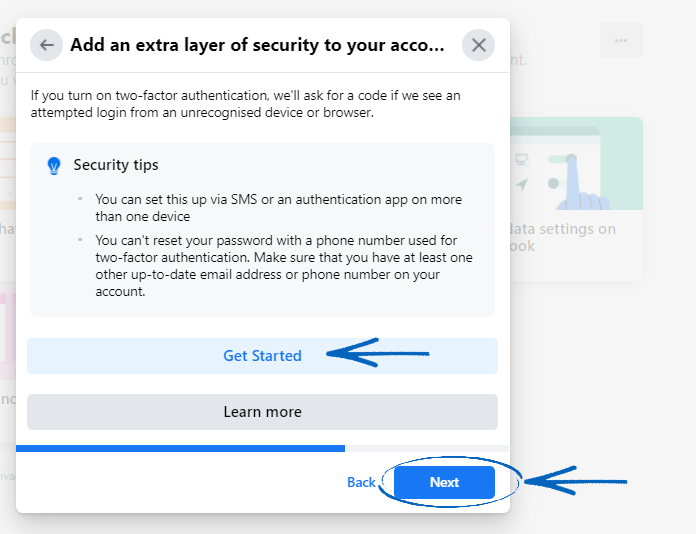696x534 pixels.
Task: Click the two-factor authentication intro paragraph
Action: click(x=245, y=104)
